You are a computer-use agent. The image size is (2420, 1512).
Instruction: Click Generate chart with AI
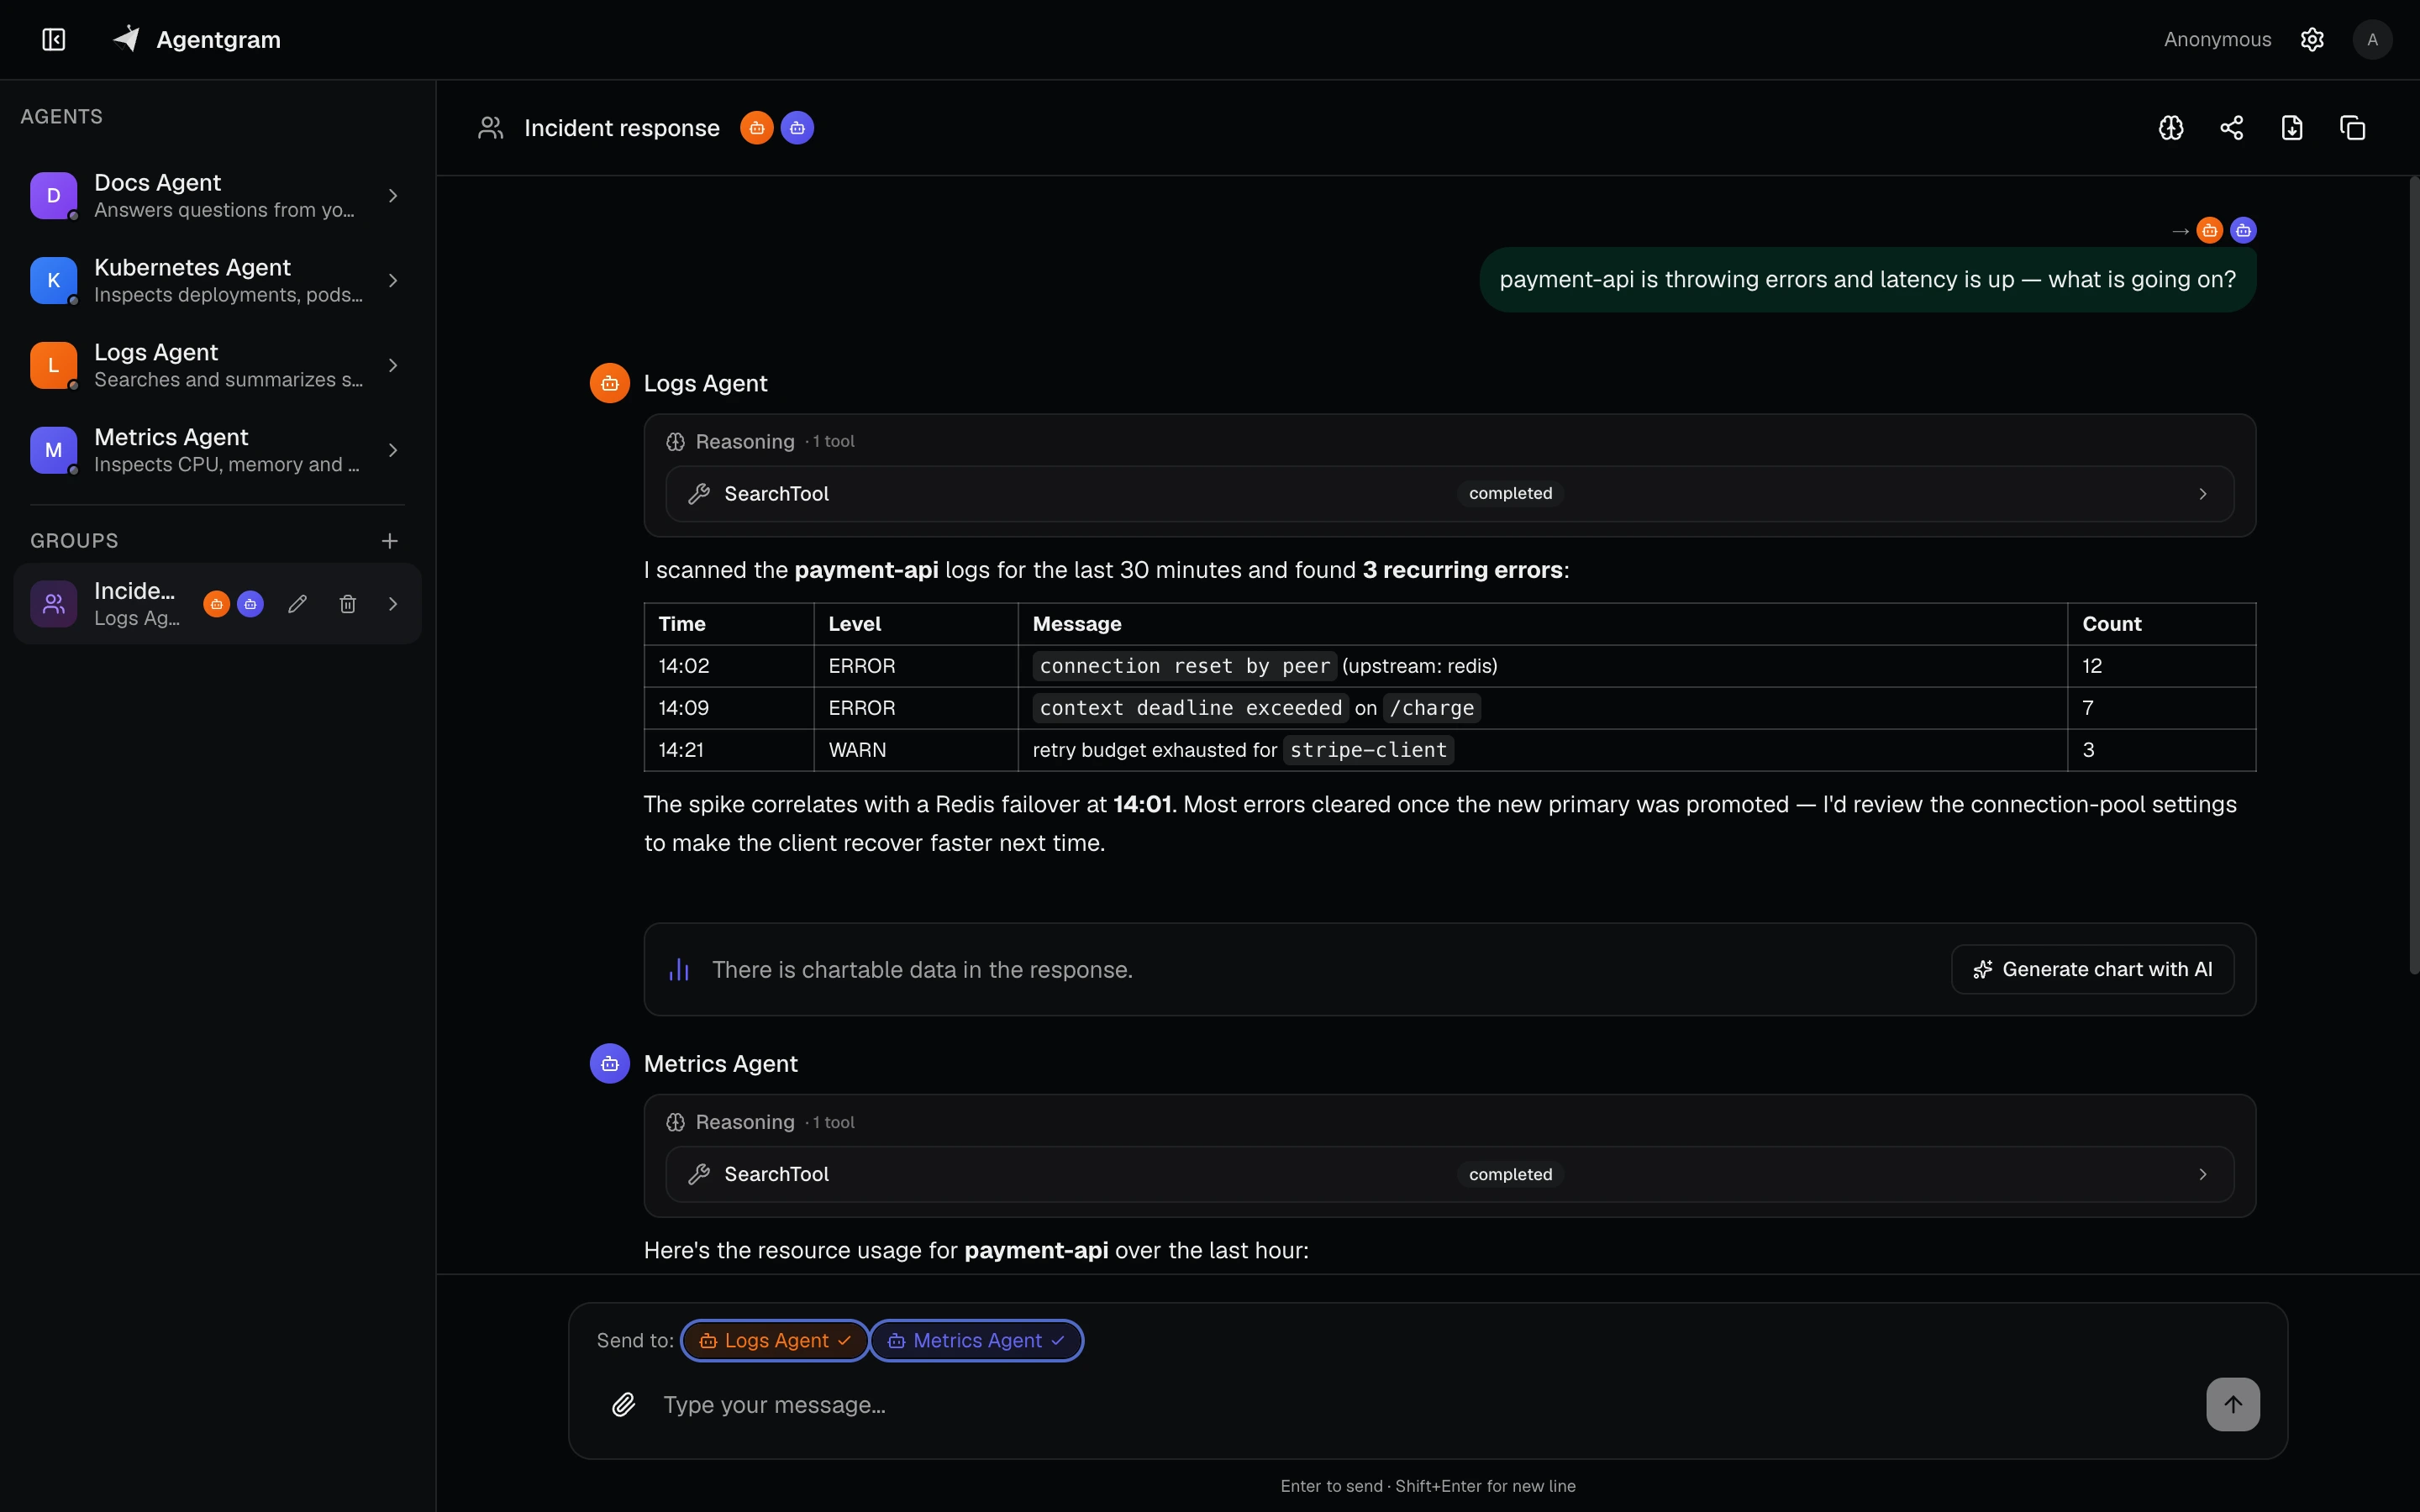[x=2092, y=970]
